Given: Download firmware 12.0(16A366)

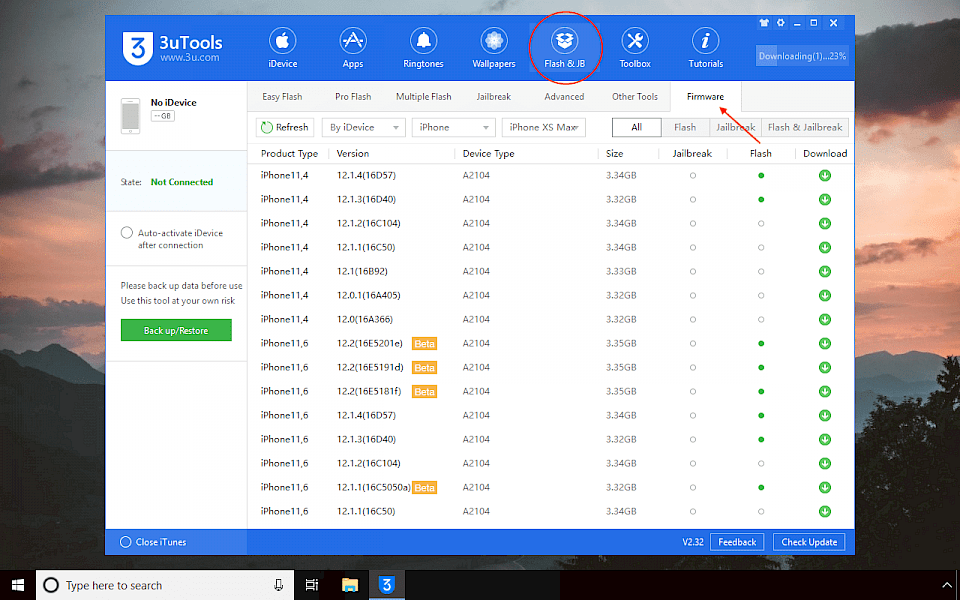Looking at the screenshot, I should [825, 320].
